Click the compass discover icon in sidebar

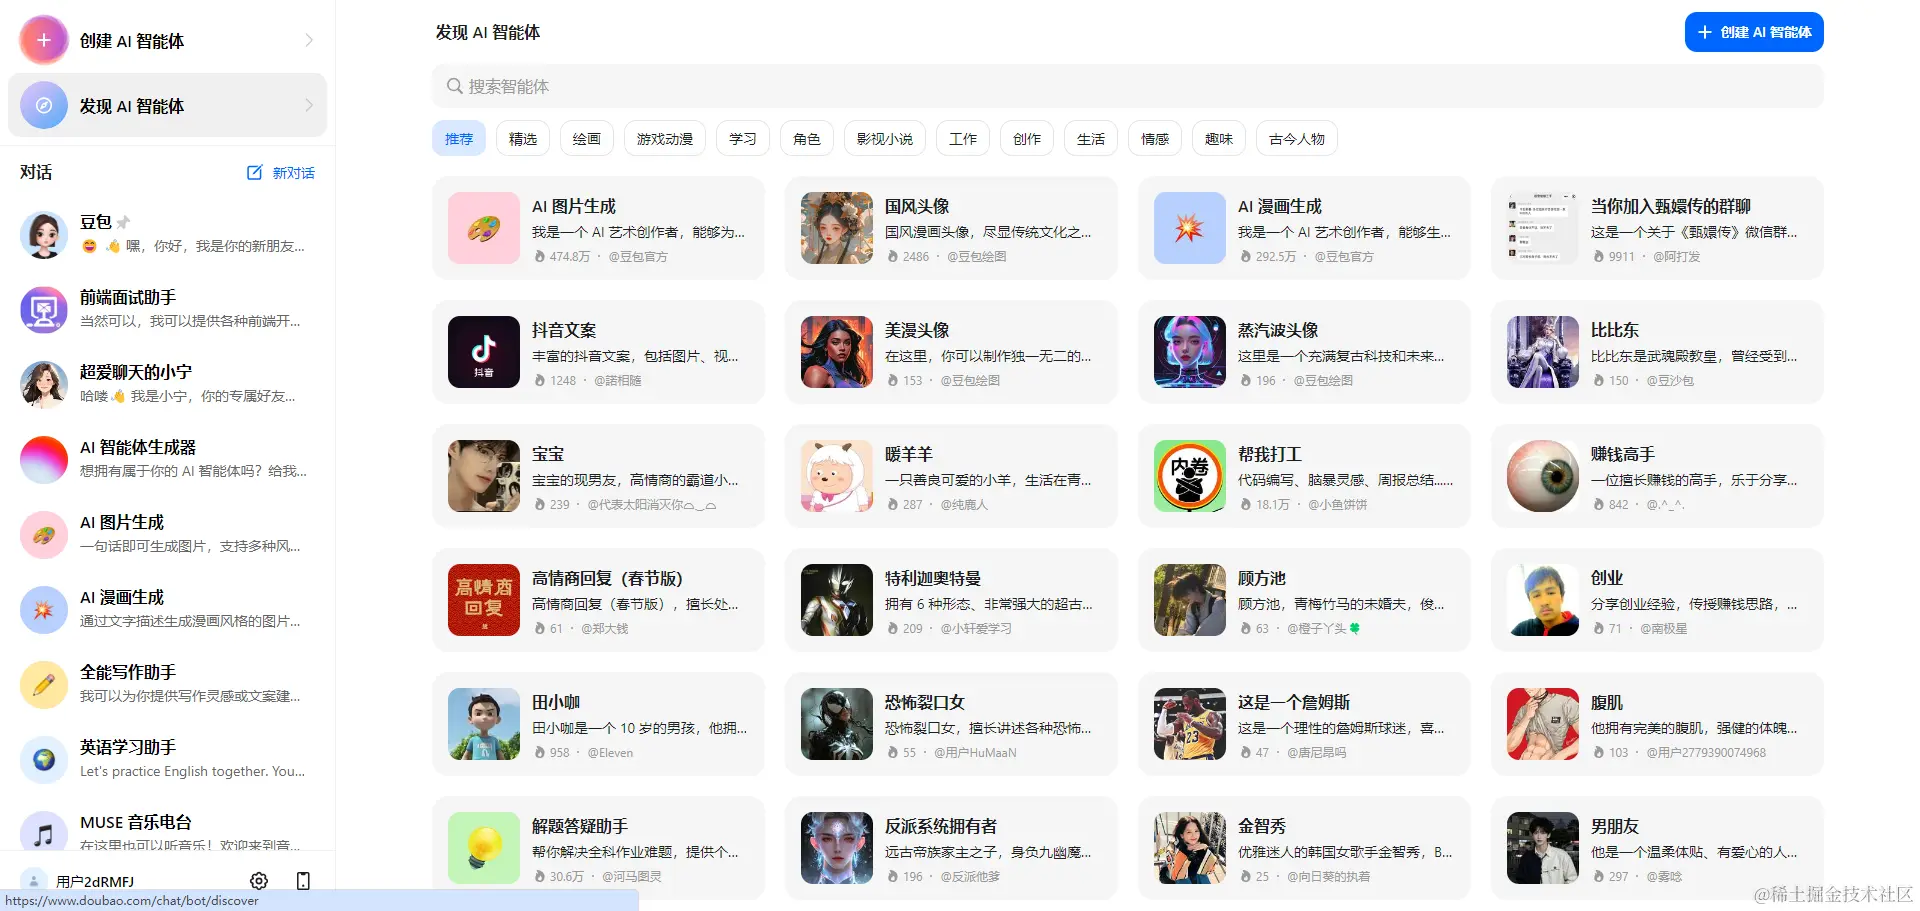pos(44,105)
